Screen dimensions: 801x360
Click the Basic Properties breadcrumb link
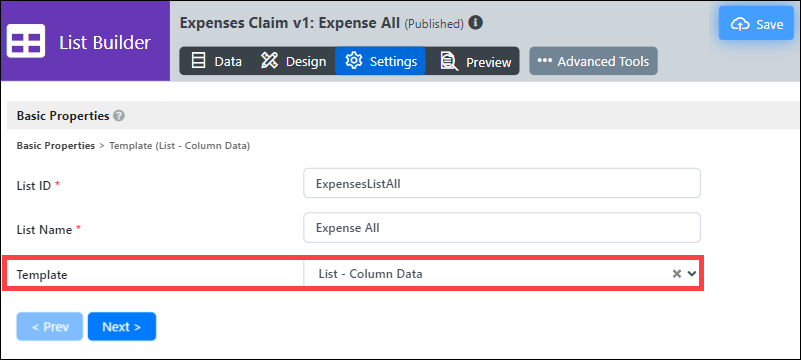pos(56,146)
